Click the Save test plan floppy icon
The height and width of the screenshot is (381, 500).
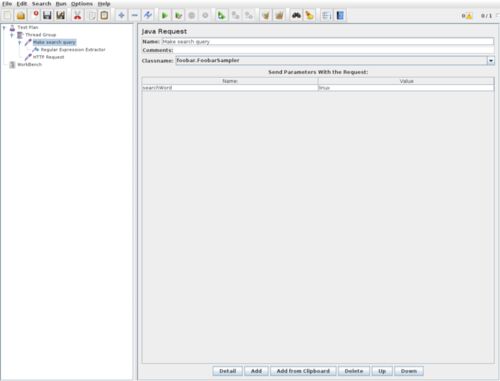click(47, 15)
